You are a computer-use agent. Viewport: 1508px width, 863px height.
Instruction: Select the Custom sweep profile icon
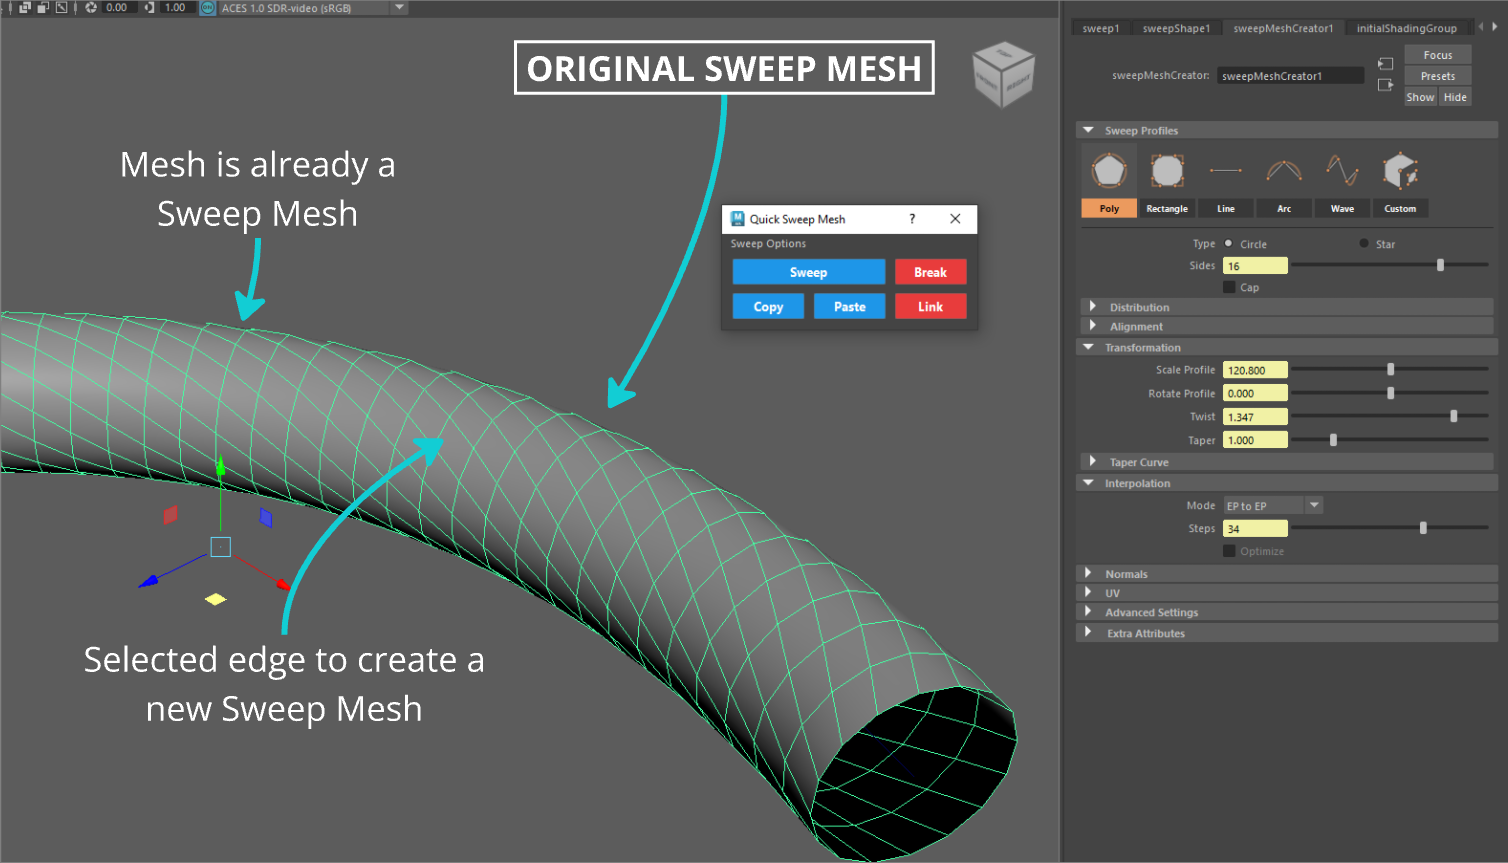pos(1400,171)
